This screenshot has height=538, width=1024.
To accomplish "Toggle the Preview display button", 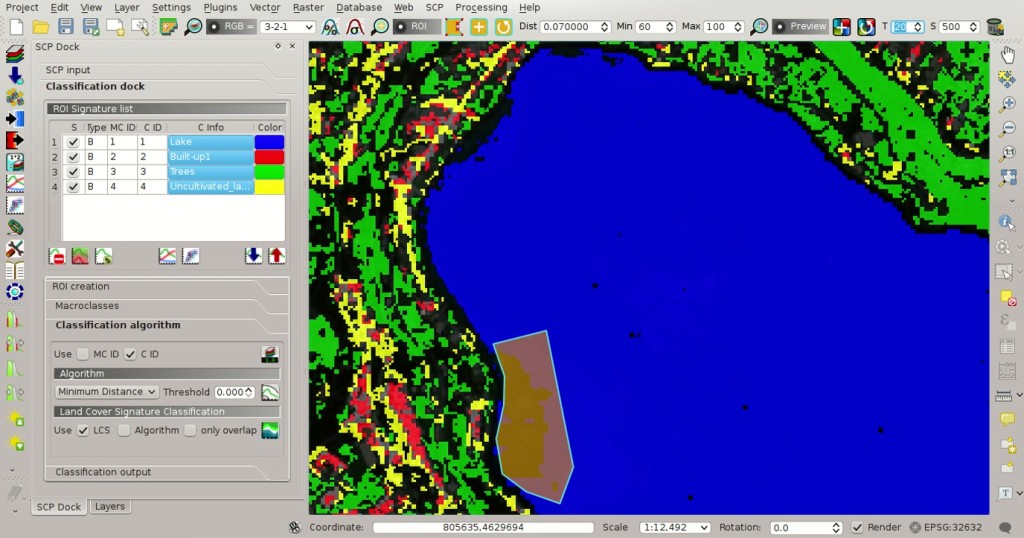I will coord(801,27).
